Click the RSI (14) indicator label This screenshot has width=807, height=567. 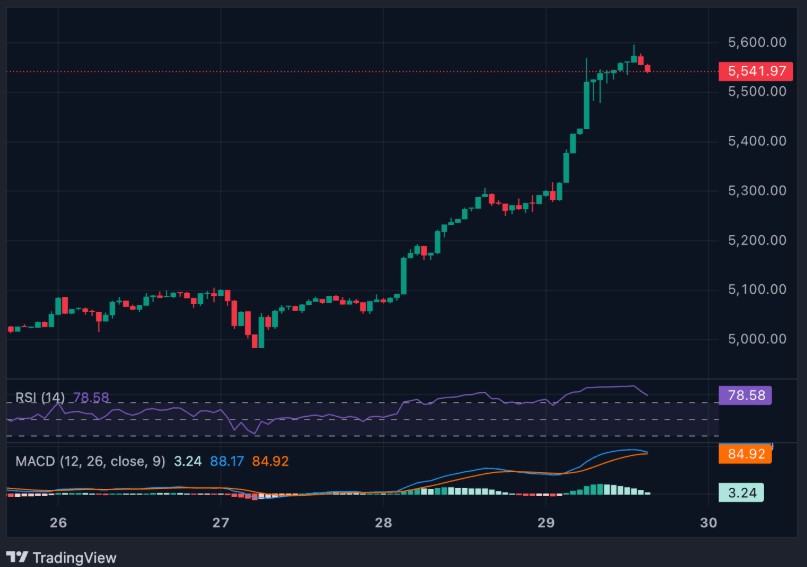40,397
